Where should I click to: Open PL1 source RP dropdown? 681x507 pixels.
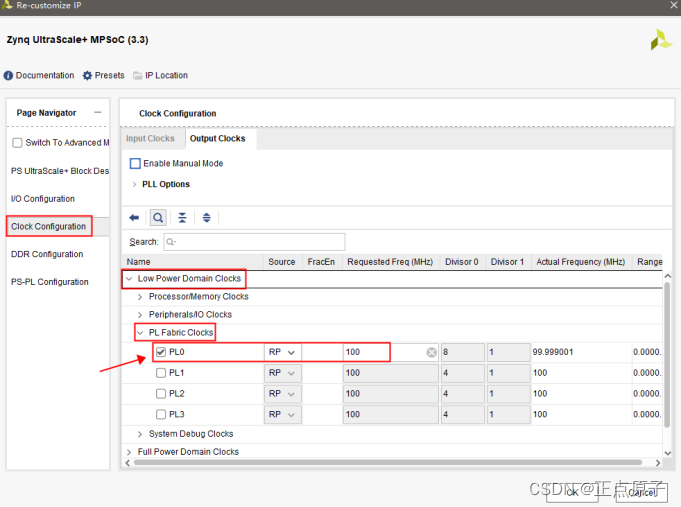coord(283,373)
